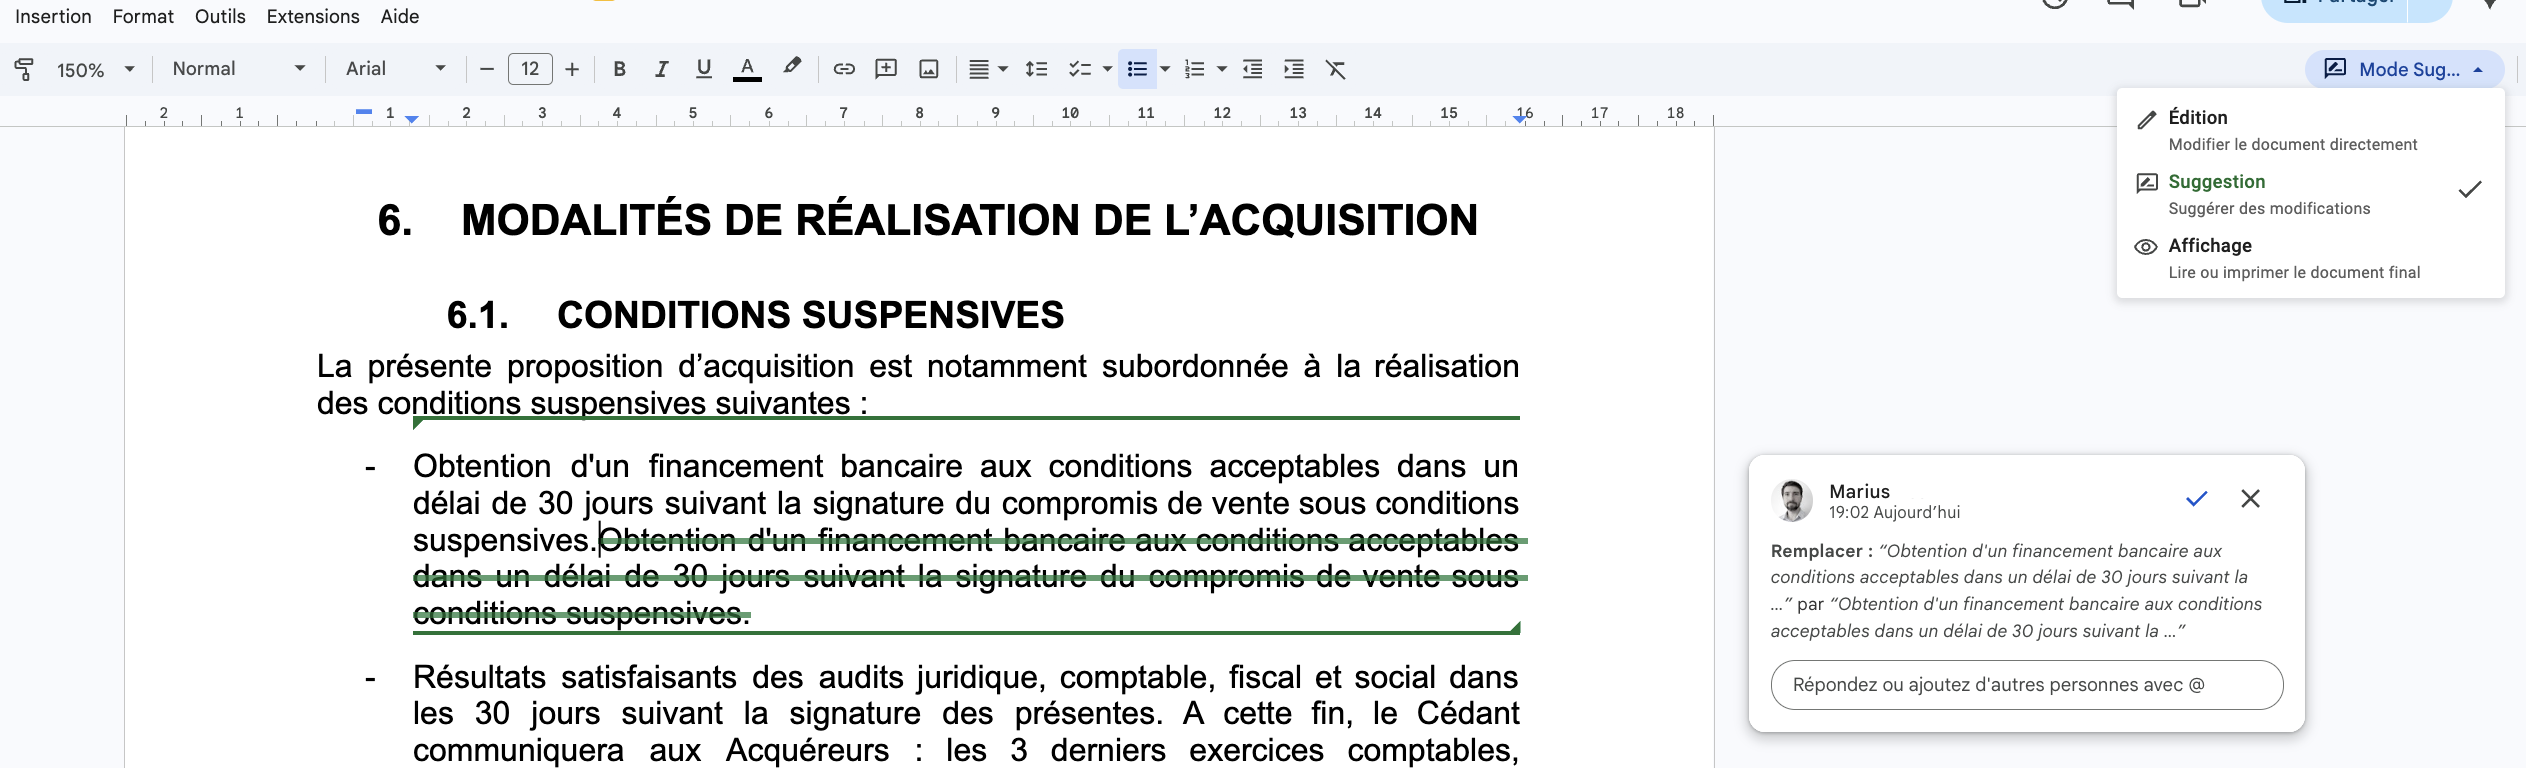Open the Format menu
Image resolution: width=2526 pixels, height=768 pixels.
click(143, 17)
